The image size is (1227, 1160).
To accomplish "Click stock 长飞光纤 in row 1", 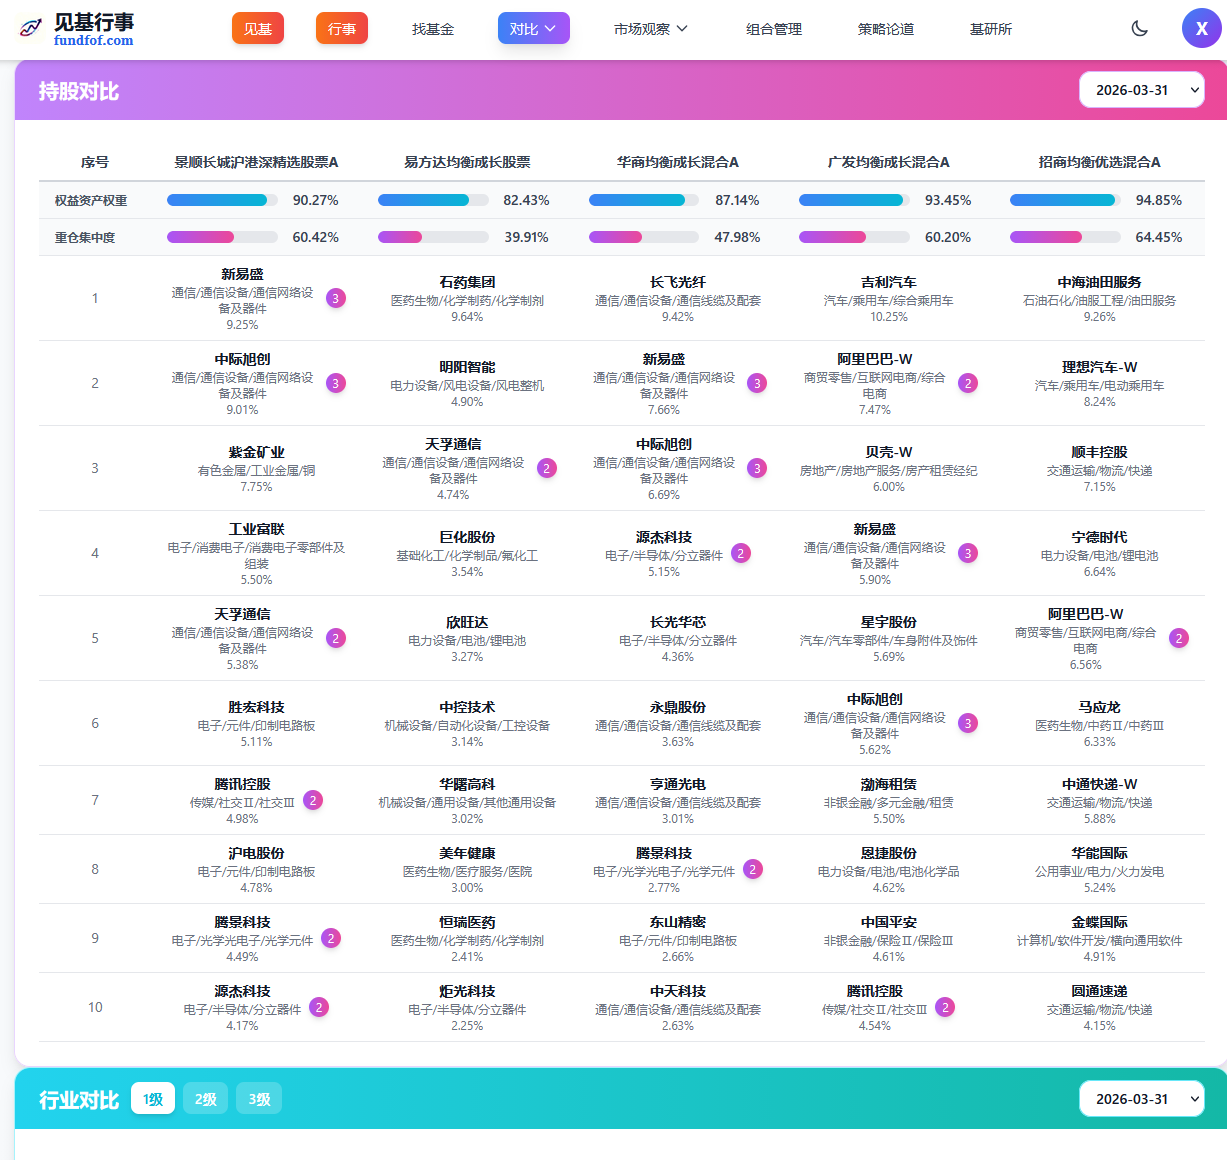I will pos(678,282).
